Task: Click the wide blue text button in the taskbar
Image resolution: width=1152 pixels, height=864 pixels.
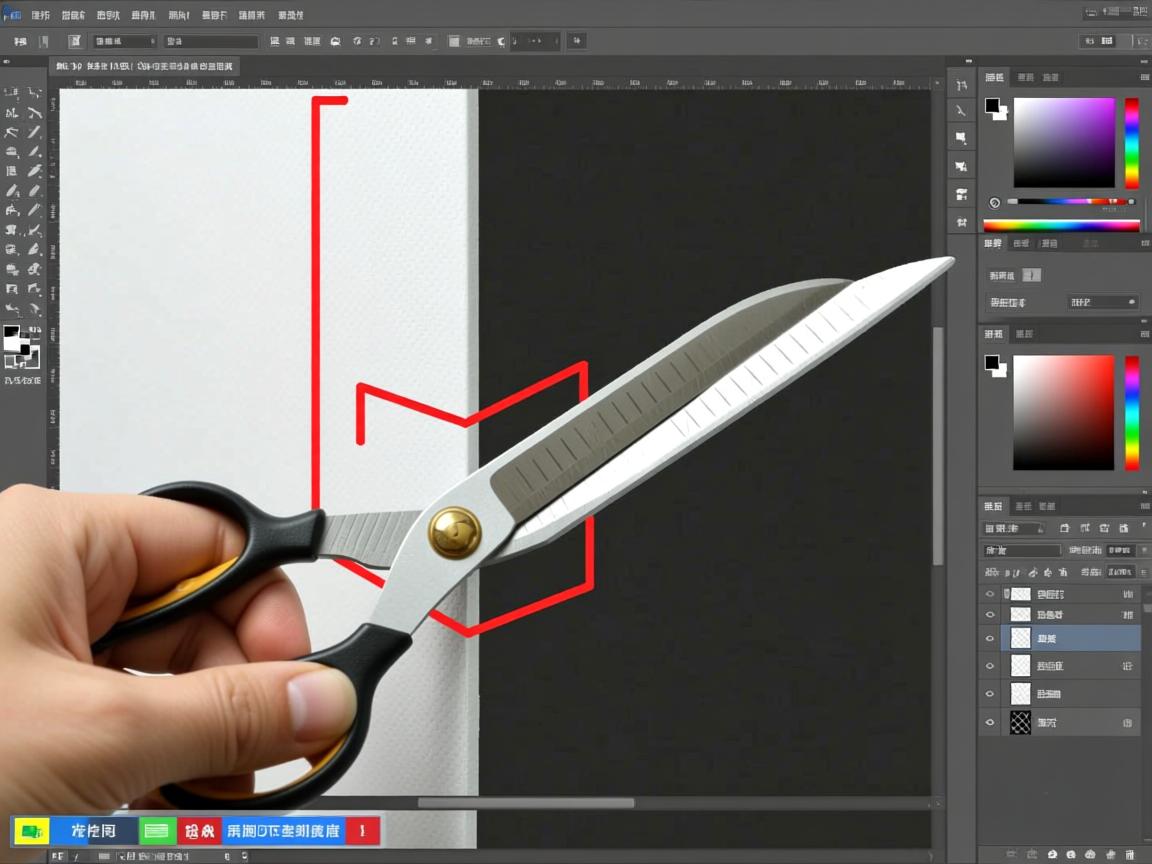Action: [283, 831]
